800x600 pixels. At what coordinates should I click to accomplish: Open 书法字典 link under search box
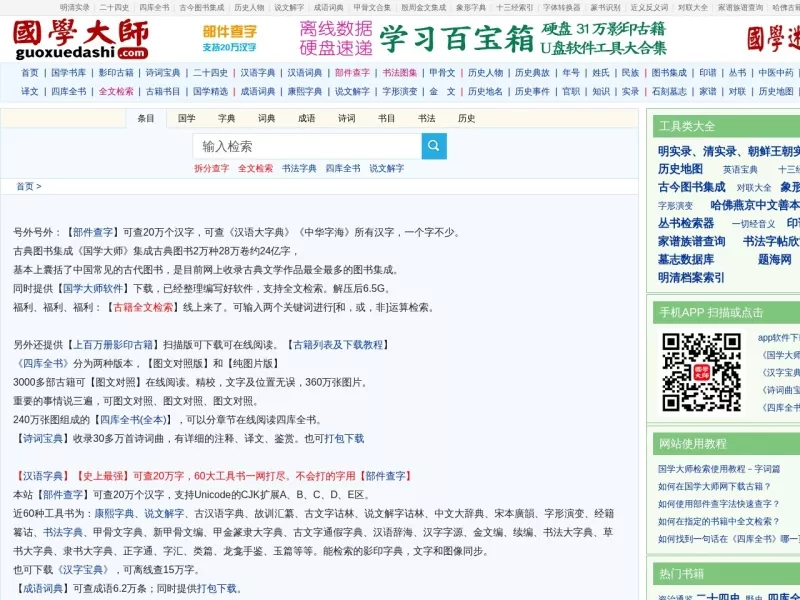pos(299,168)
